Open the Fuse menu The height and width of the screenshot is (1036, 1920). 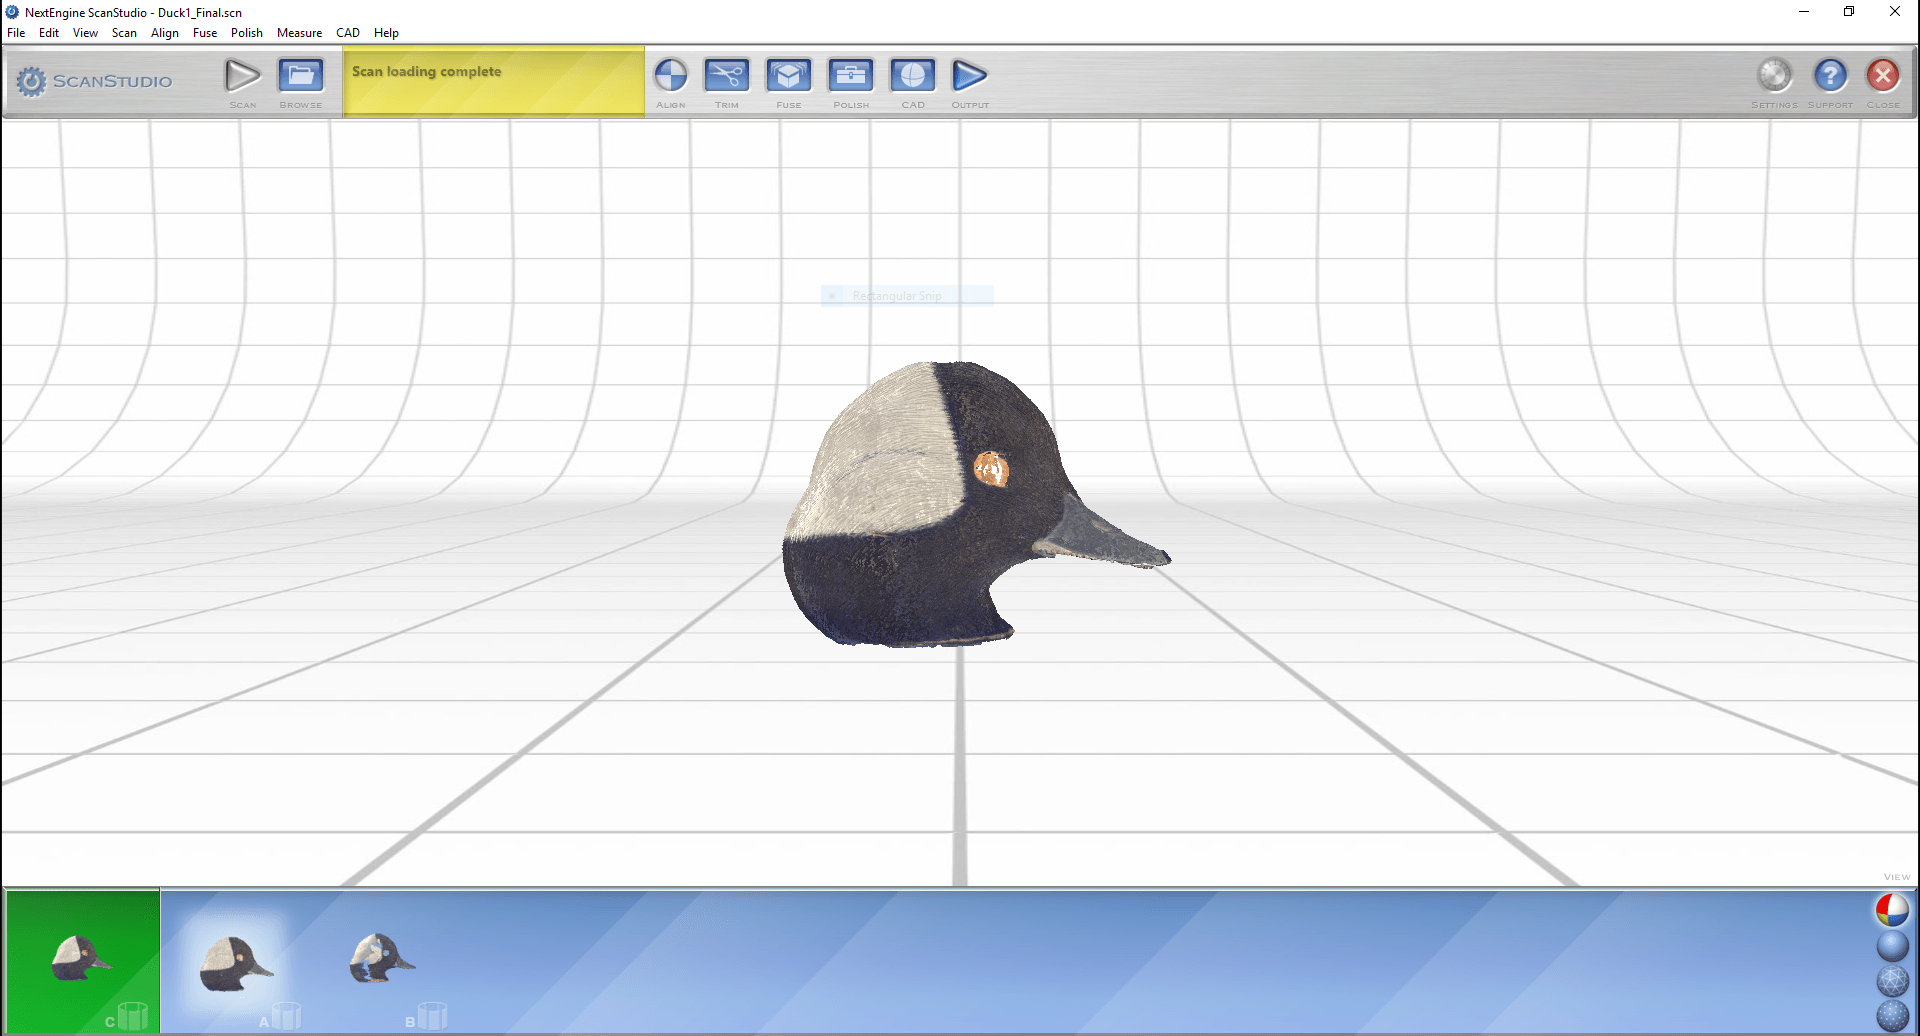coord(205,33)
